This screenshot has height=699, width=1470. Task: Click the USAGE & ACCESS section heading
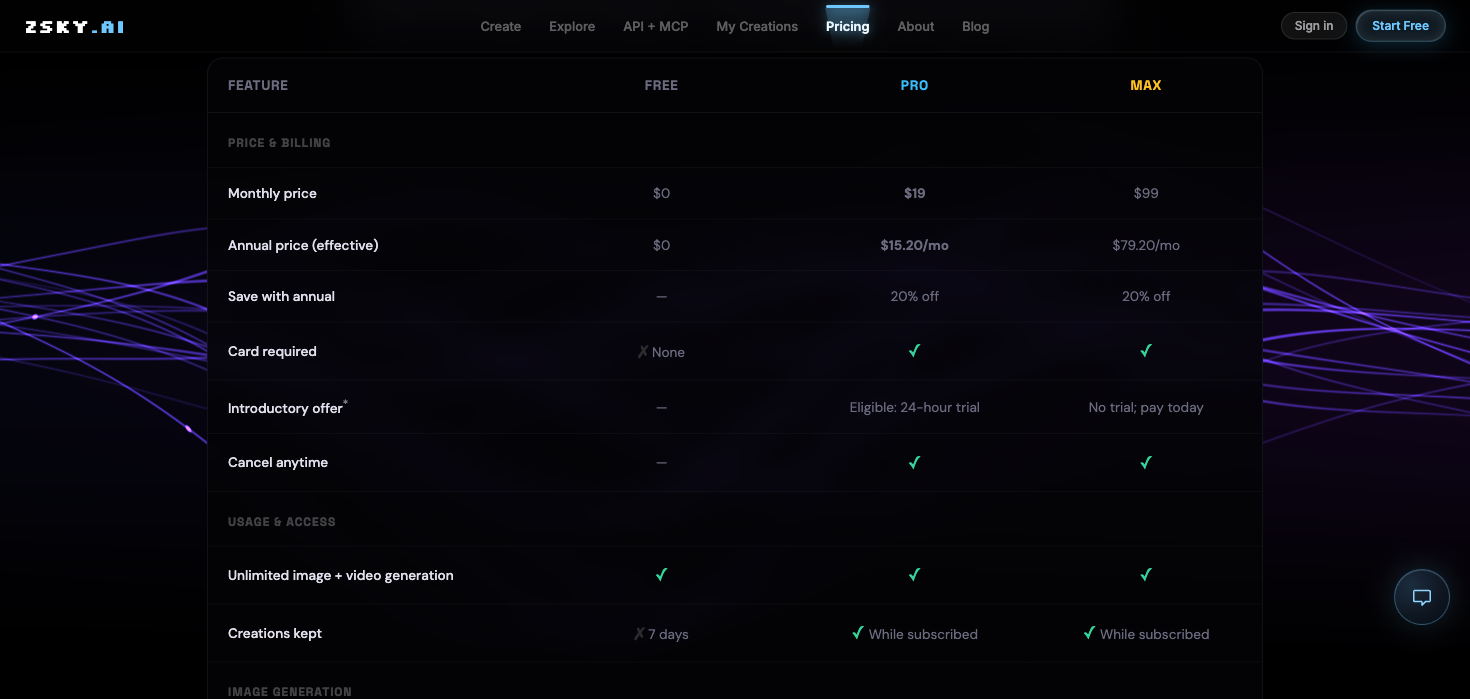[282, 522]
